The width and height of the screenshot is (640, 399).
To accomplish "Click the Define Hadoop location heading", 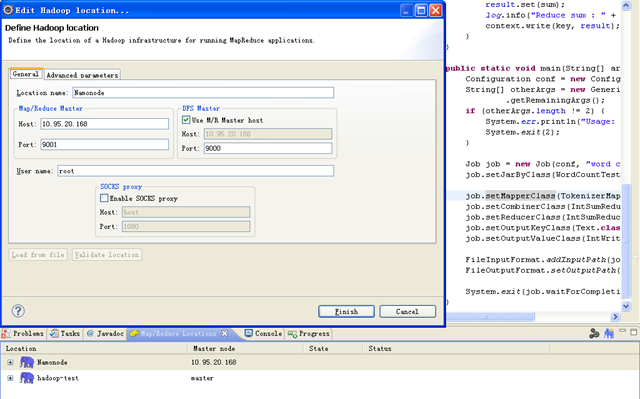I will [x=52, y=28].
